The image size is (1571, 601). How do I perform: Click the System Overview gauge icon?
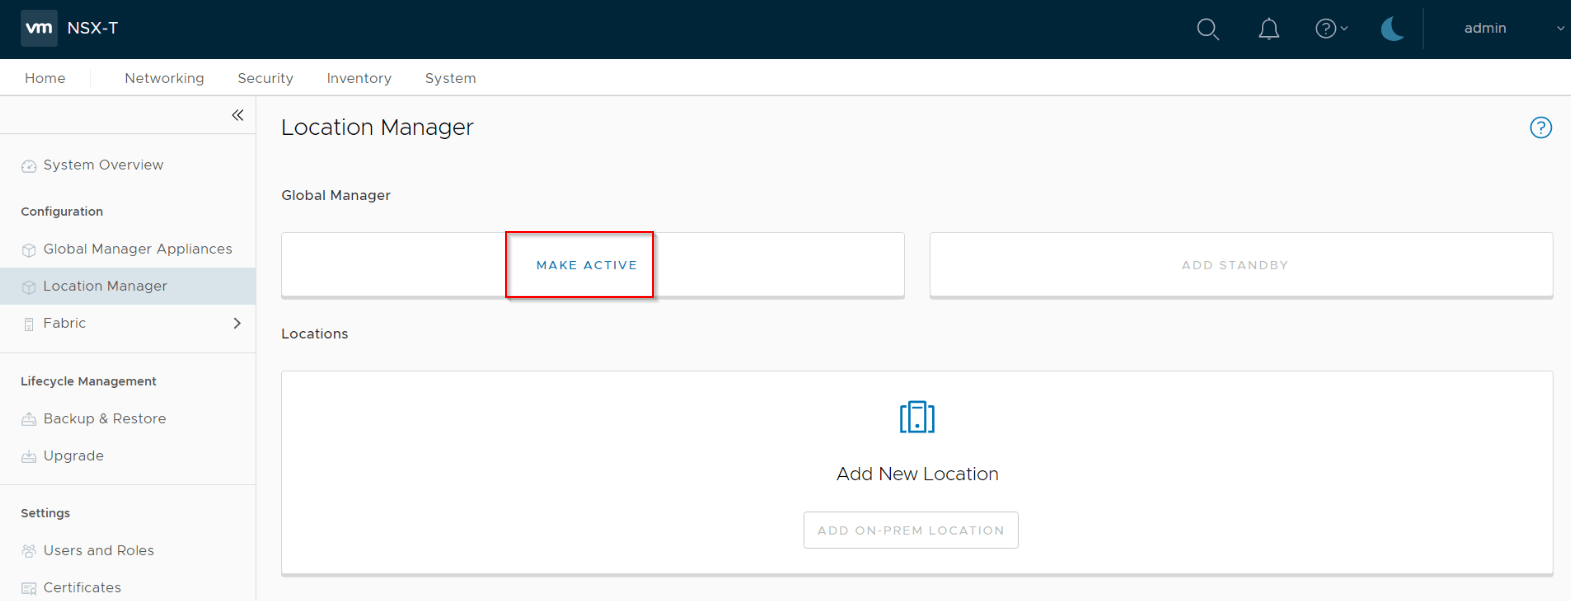(29, 166)
